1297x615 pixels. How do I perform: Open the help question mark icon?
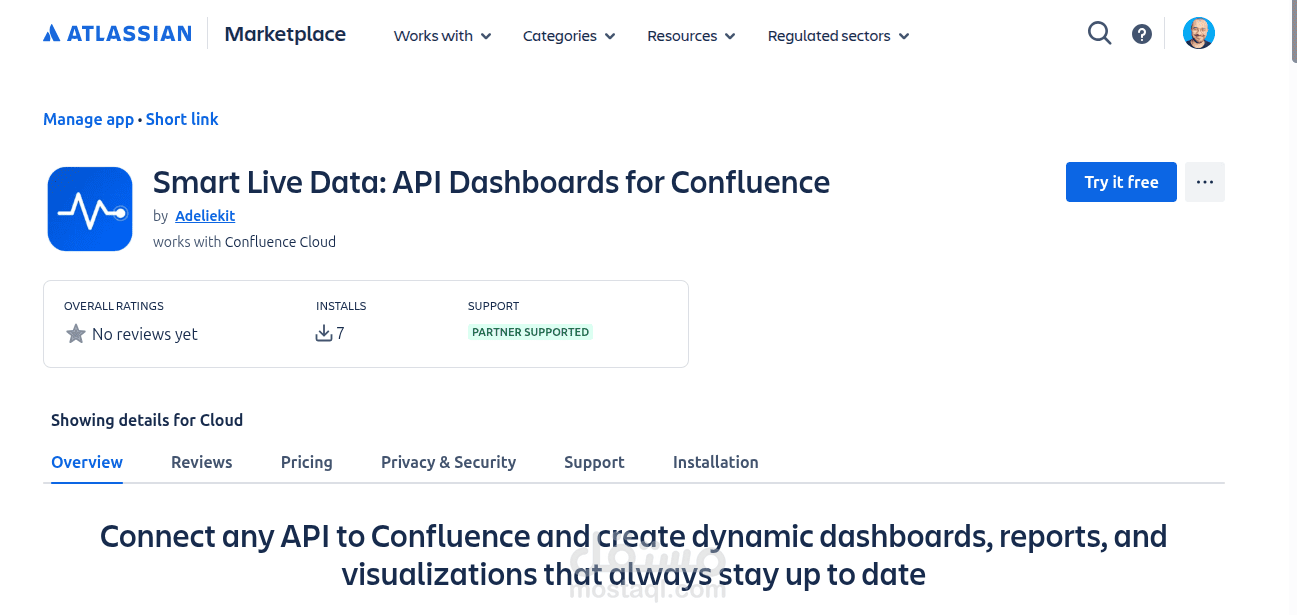point(1141,34)
